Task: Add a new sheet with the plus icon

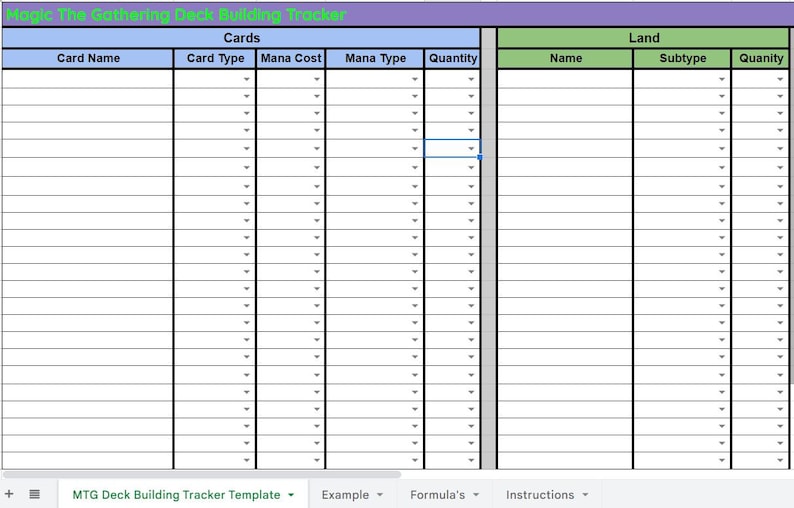Action: 9,494
